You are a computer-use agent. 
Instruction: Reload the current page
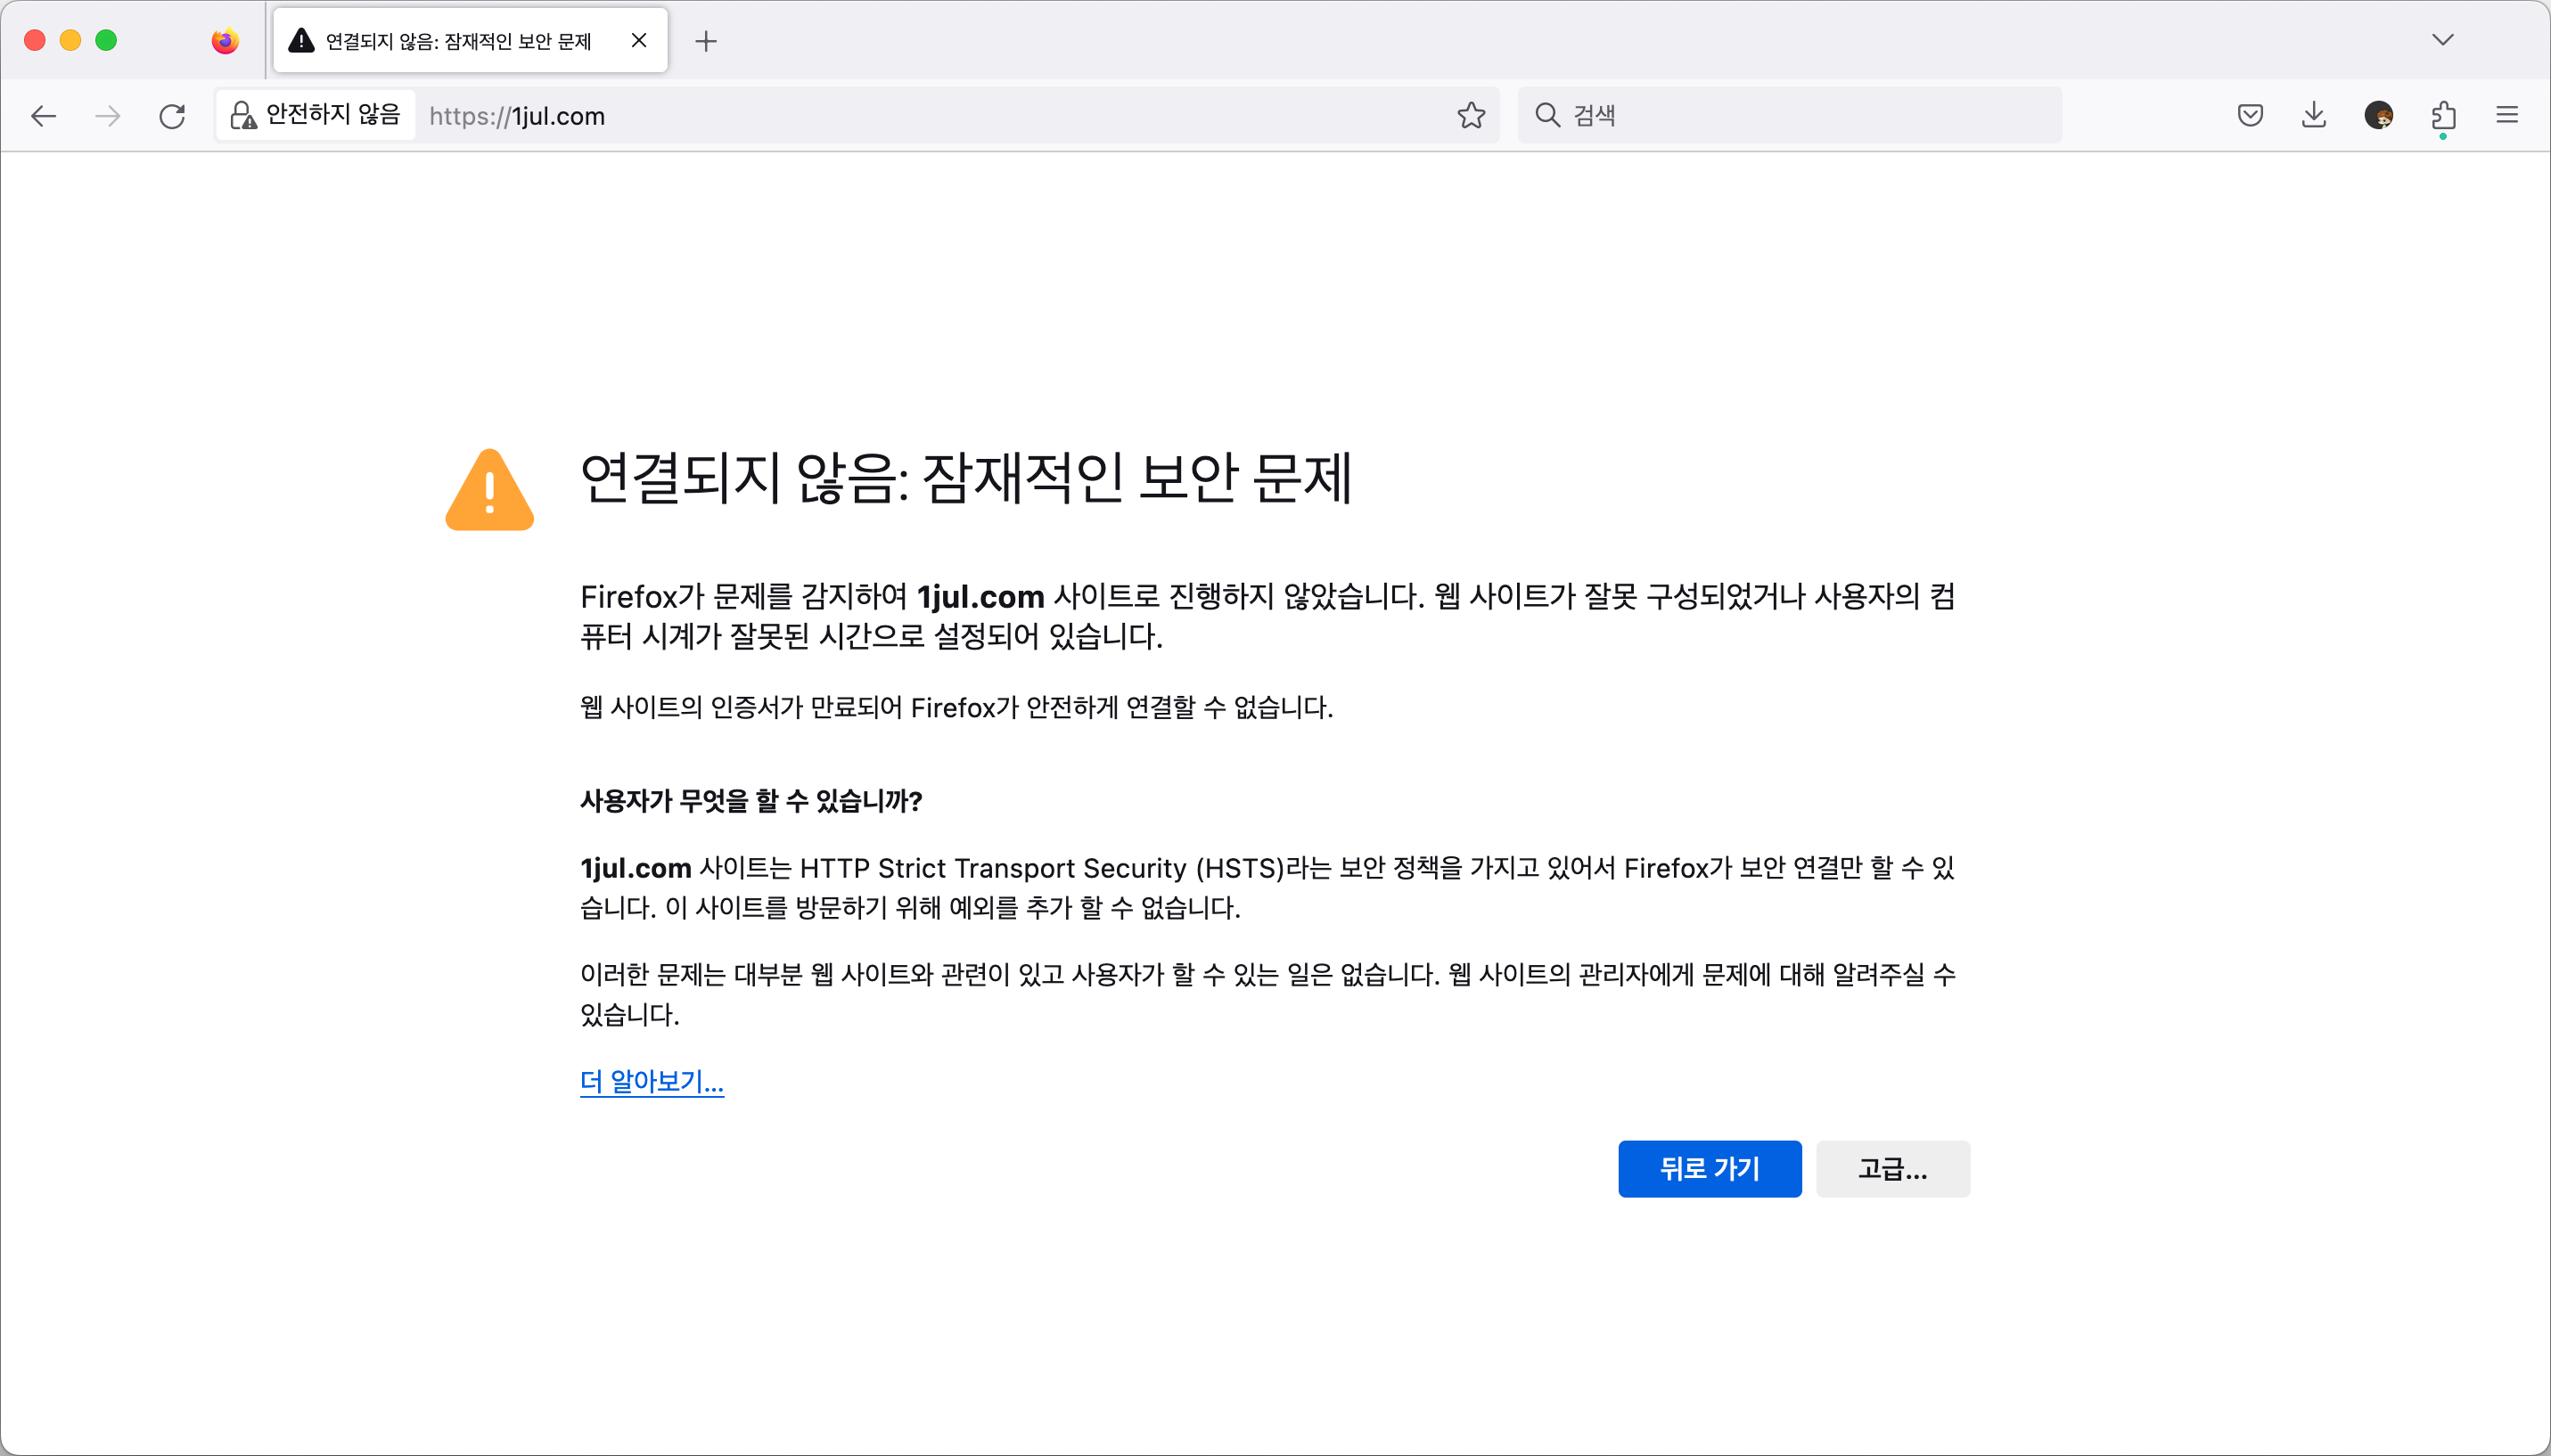point(172,116)
